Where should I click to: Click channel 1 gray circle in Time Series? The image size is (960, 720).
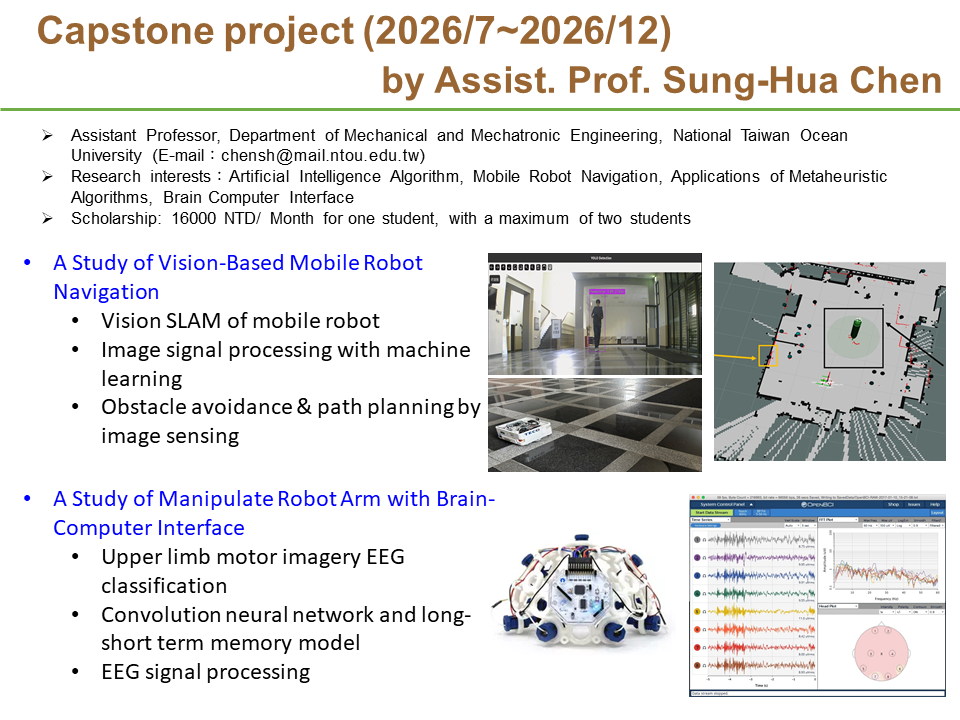click(695, 539)
